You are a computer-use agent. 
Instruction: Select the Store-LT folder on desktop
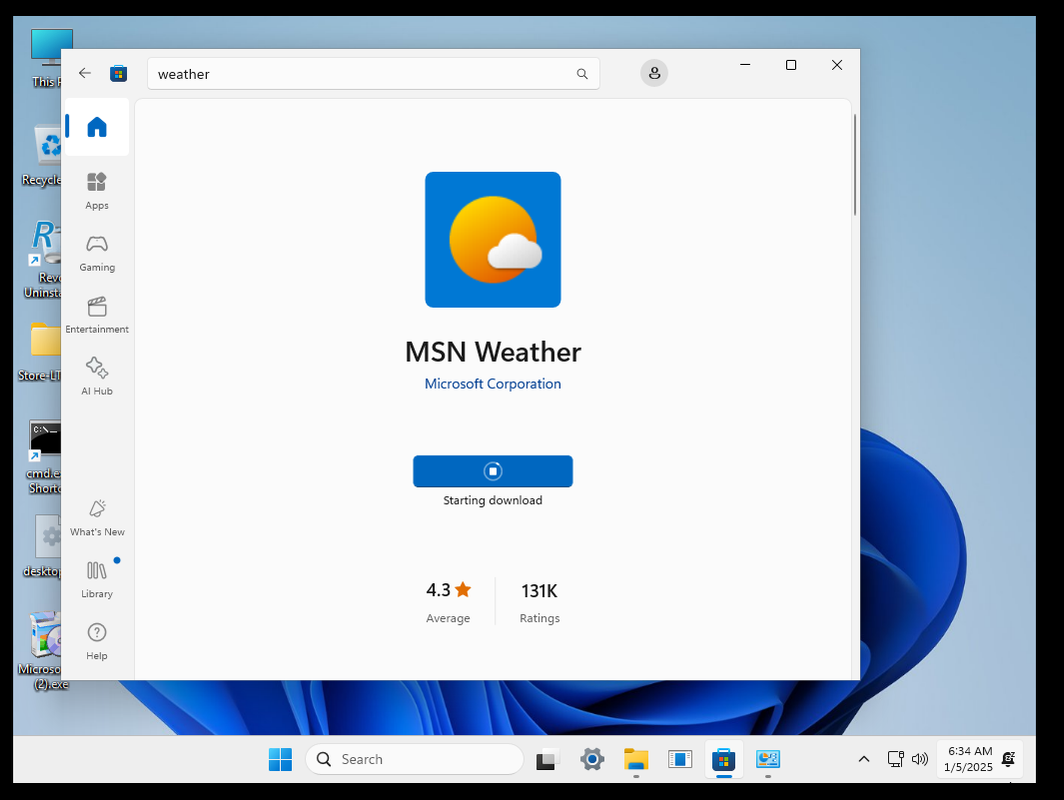click(40, 351)
